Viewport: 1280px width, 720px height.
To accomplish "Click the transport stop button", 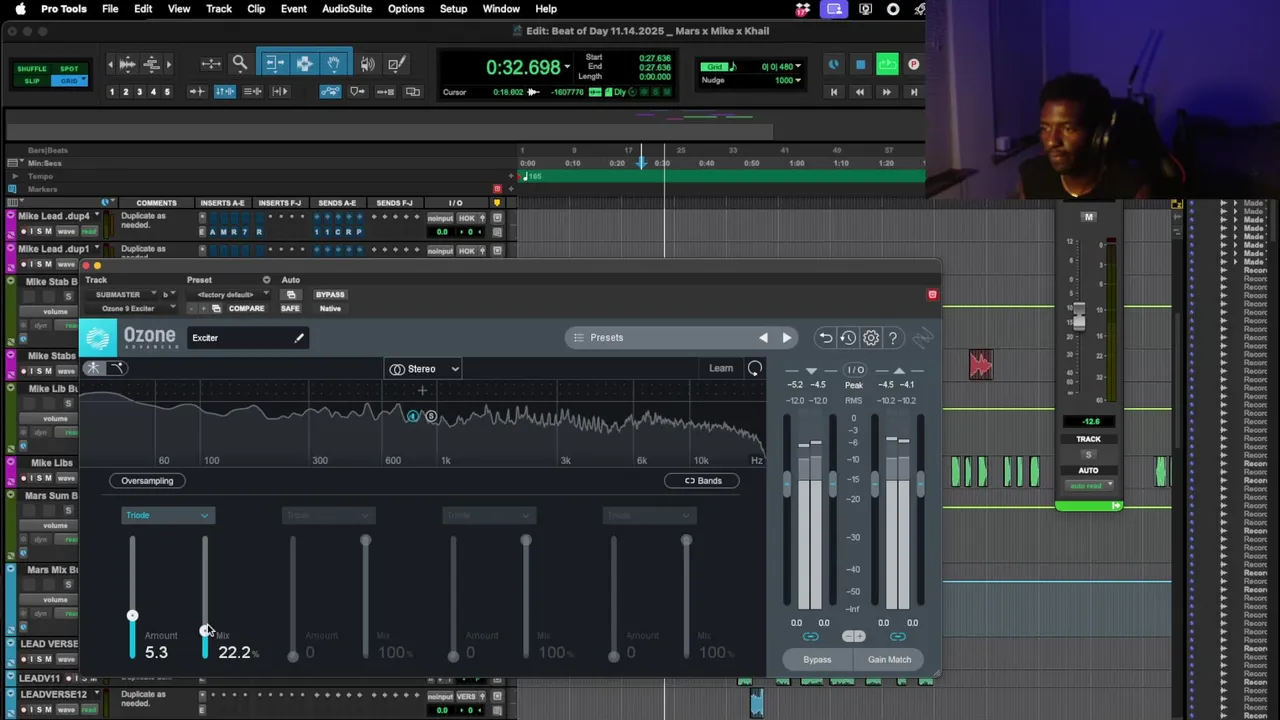I will [x=860, y=65].
